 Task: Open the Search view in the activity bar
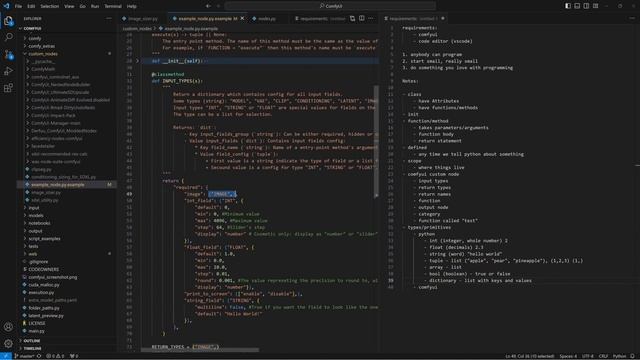click(8, 37)
